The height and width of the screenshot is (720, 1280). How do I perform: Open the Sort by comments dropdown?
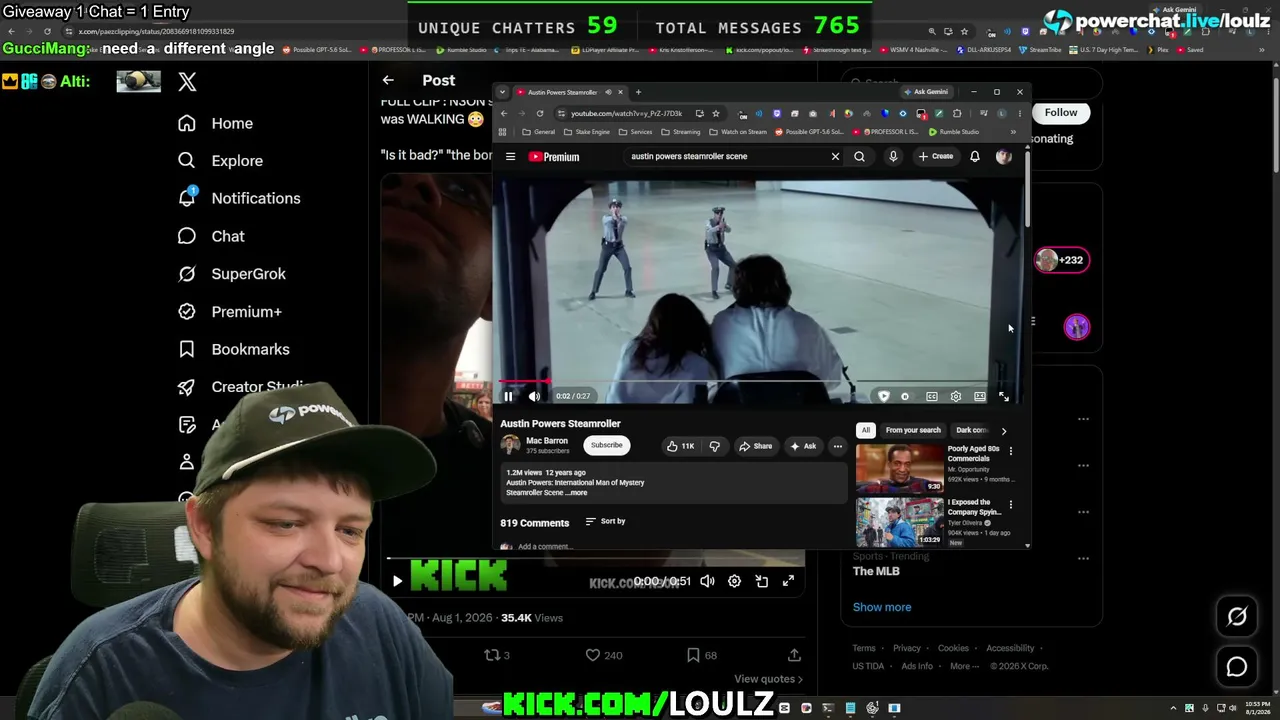pyautogui.click(x=606, y=521)
